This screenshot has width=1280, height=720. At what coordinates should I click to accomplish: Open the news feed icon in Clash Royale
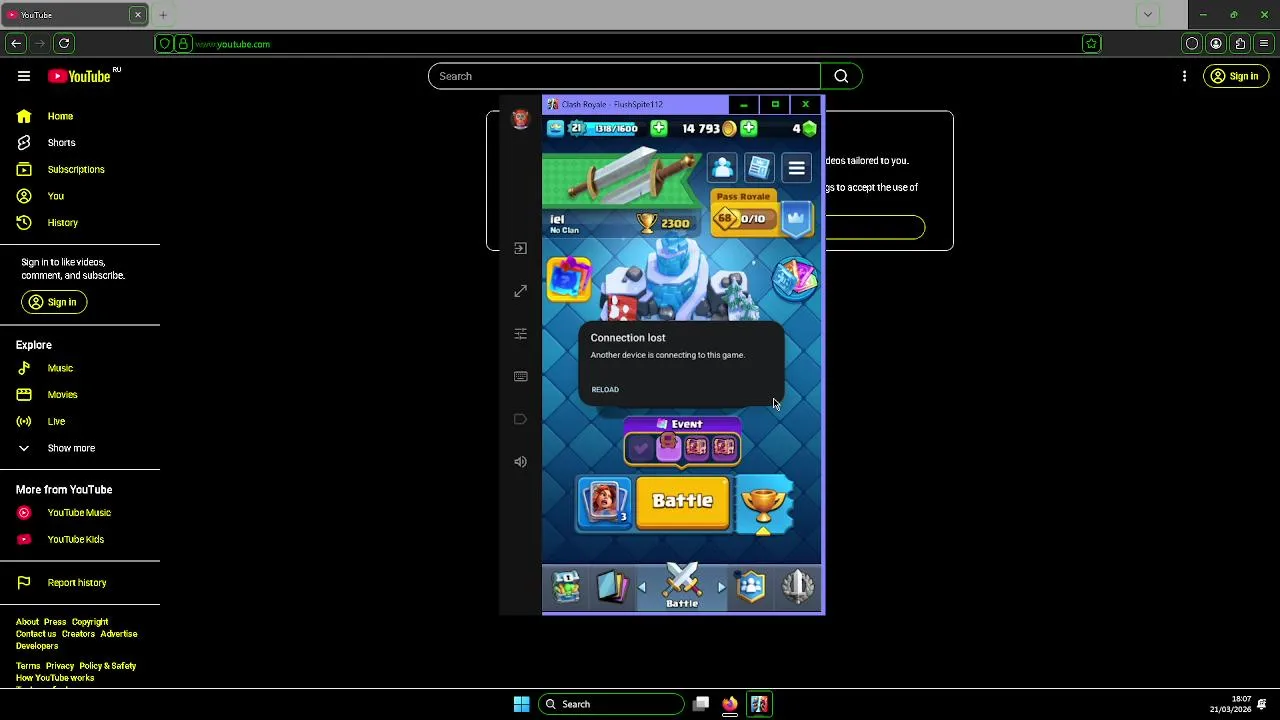click(759, 168)
